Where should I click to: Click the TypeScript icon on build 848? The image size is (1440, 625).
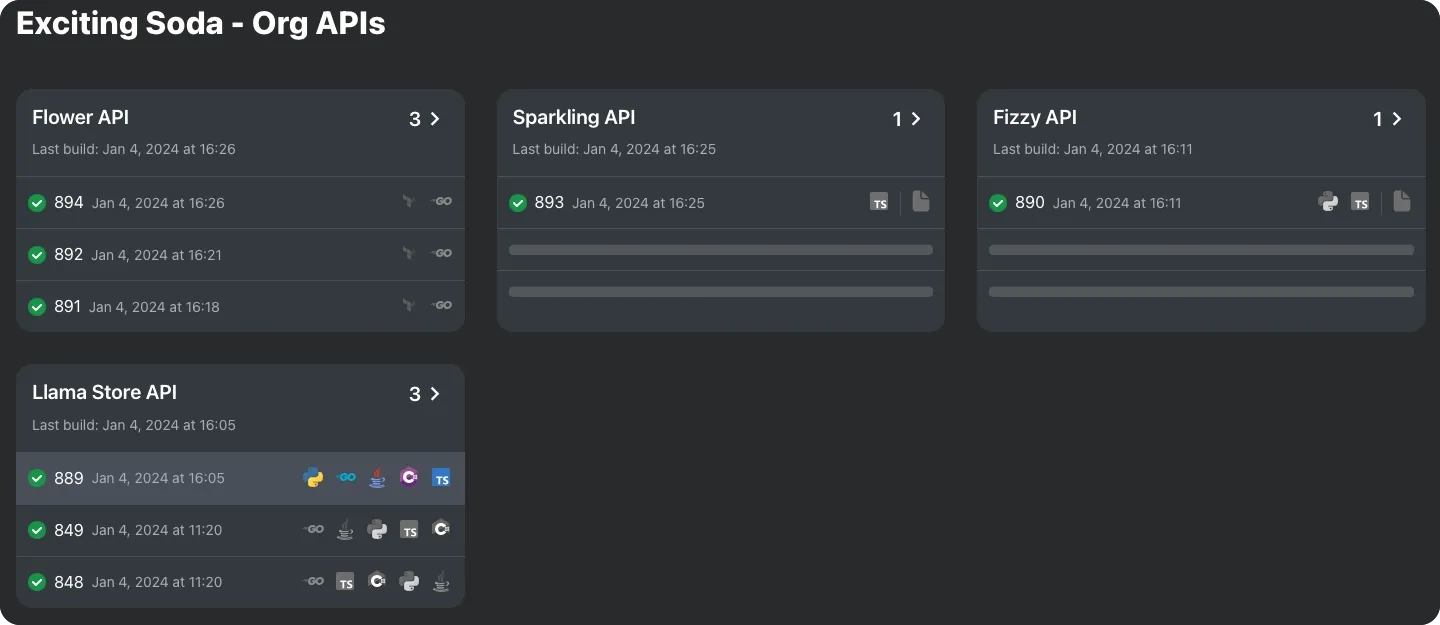tap(345, 581)
